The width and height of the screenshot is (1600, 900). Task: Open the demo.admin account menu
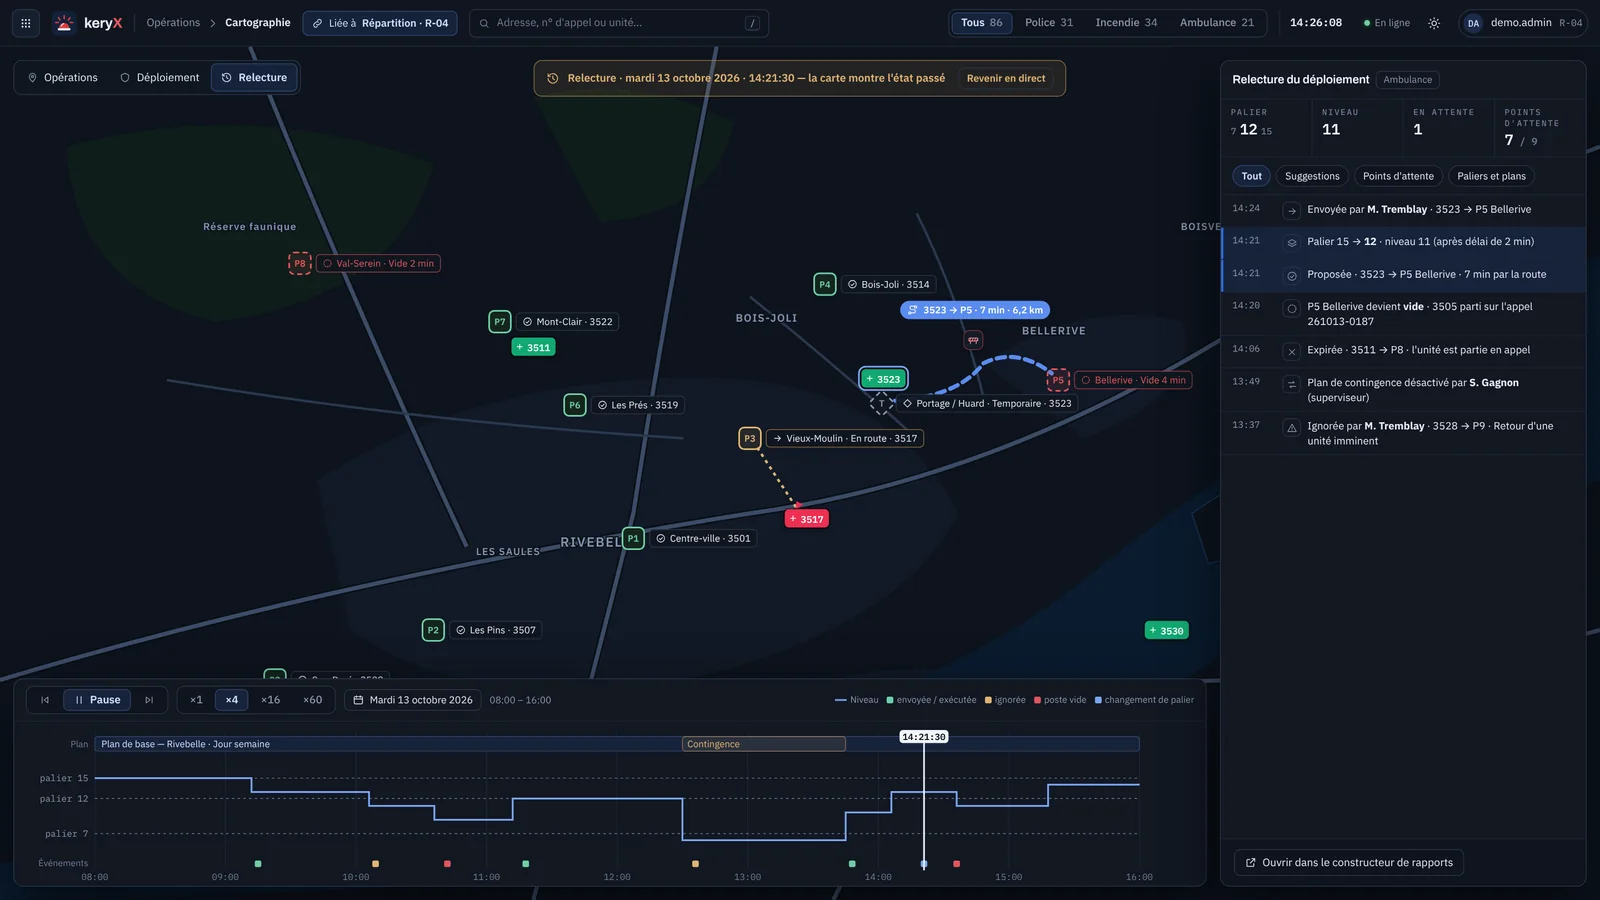tap(1523, 23)
